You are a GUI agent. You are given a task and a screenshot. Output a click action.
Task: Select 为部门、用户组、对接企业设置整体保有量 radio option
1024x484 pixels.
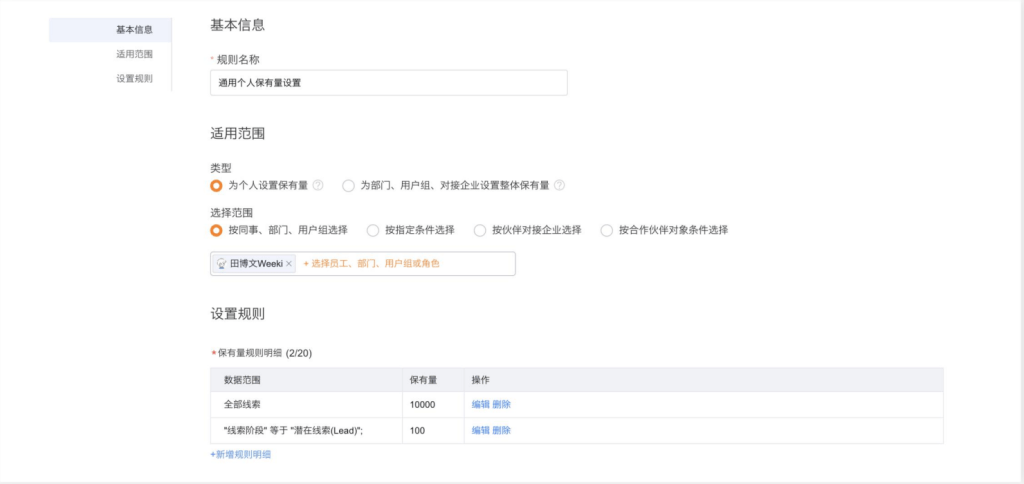pos(349,185)
